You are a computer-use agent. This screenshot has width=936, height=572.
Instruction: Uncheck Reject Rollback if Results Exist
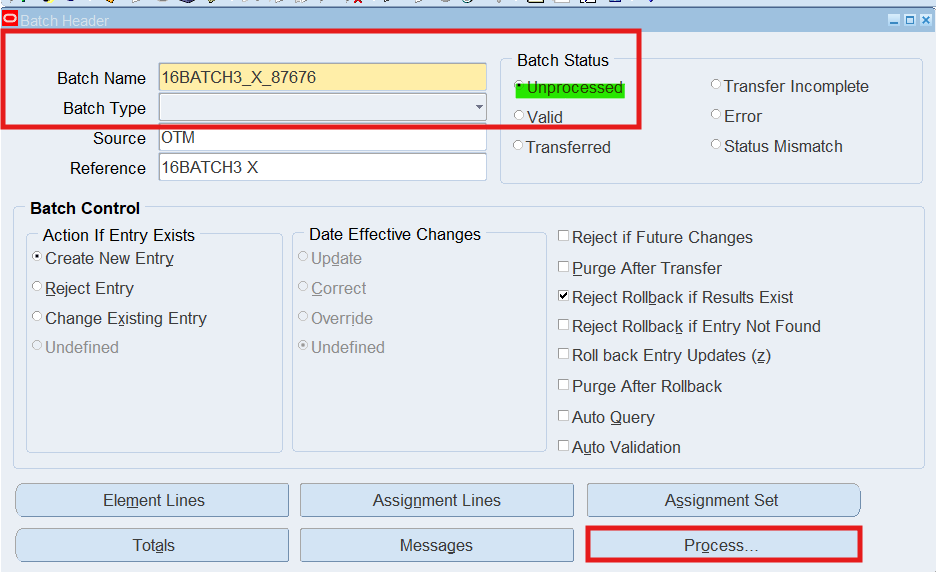pos(564,297)
